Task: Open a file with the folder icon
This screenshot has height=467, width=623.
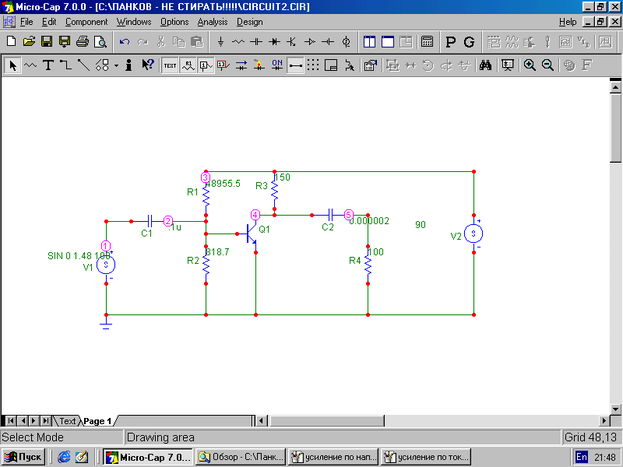Action: point(29,42)
